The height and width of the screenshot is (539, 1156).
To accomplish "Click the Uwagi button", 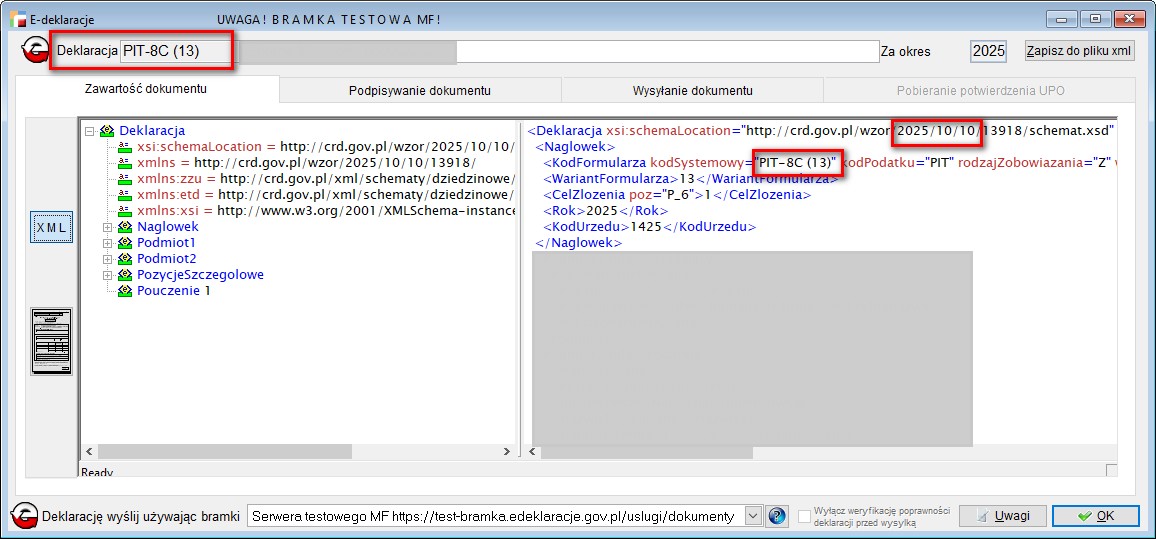I will pos(1002,516).
